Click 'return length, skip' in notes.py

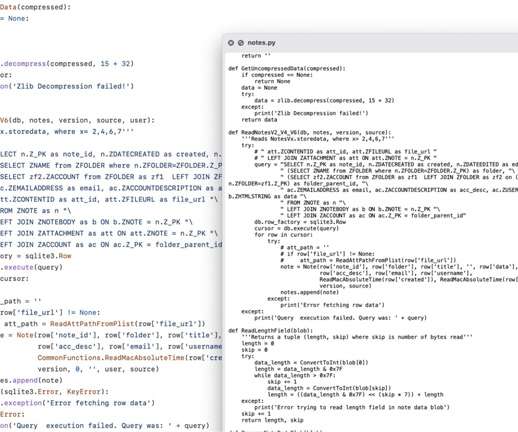point(272,420)
